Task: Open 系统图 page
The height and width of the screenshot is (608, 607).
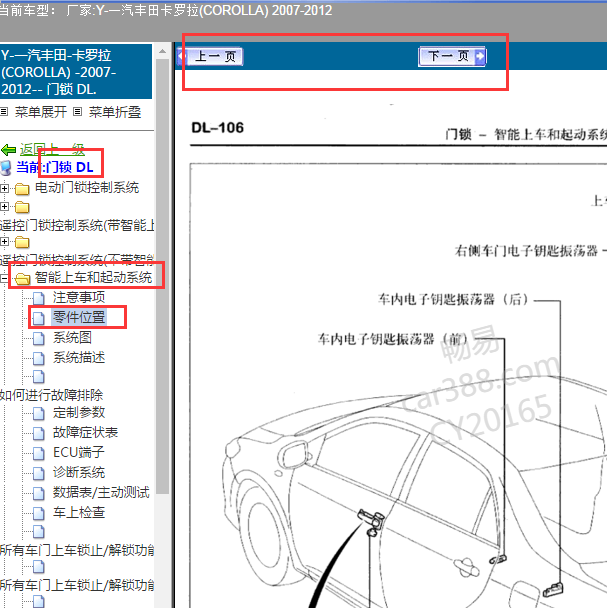Action: click(72, 337)
